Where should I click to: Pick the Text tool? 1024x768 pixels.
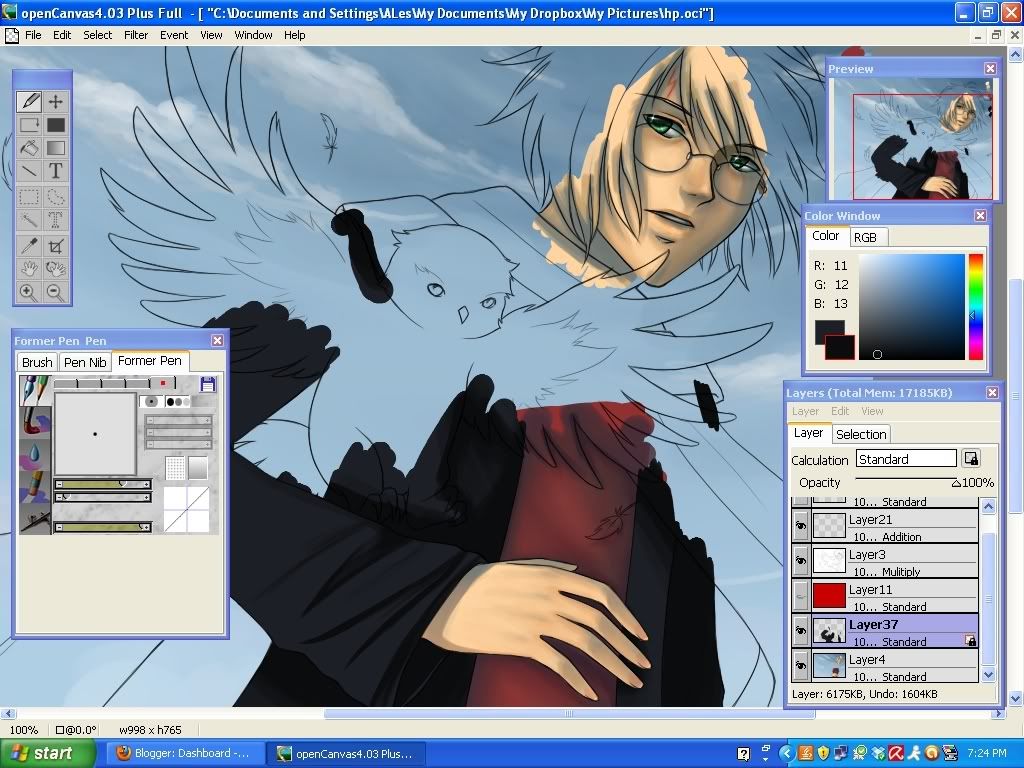click(x=56, y=171)
